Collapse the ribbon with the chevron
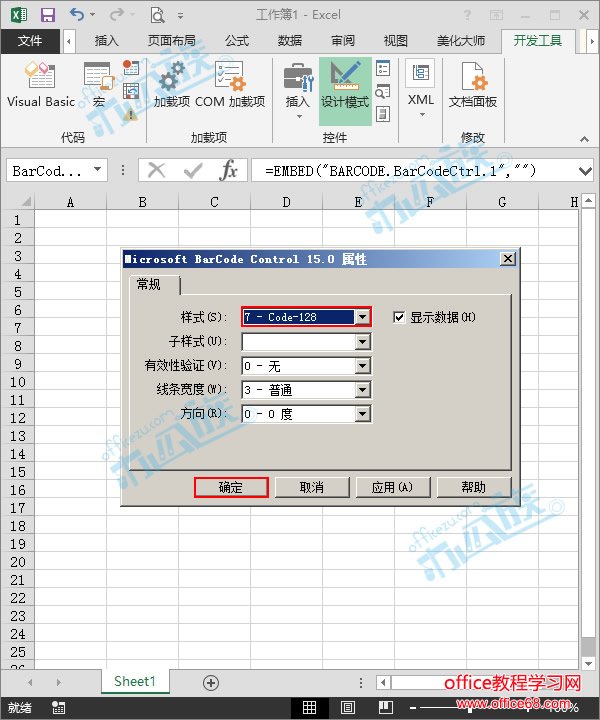 click(x=584, y=139)
